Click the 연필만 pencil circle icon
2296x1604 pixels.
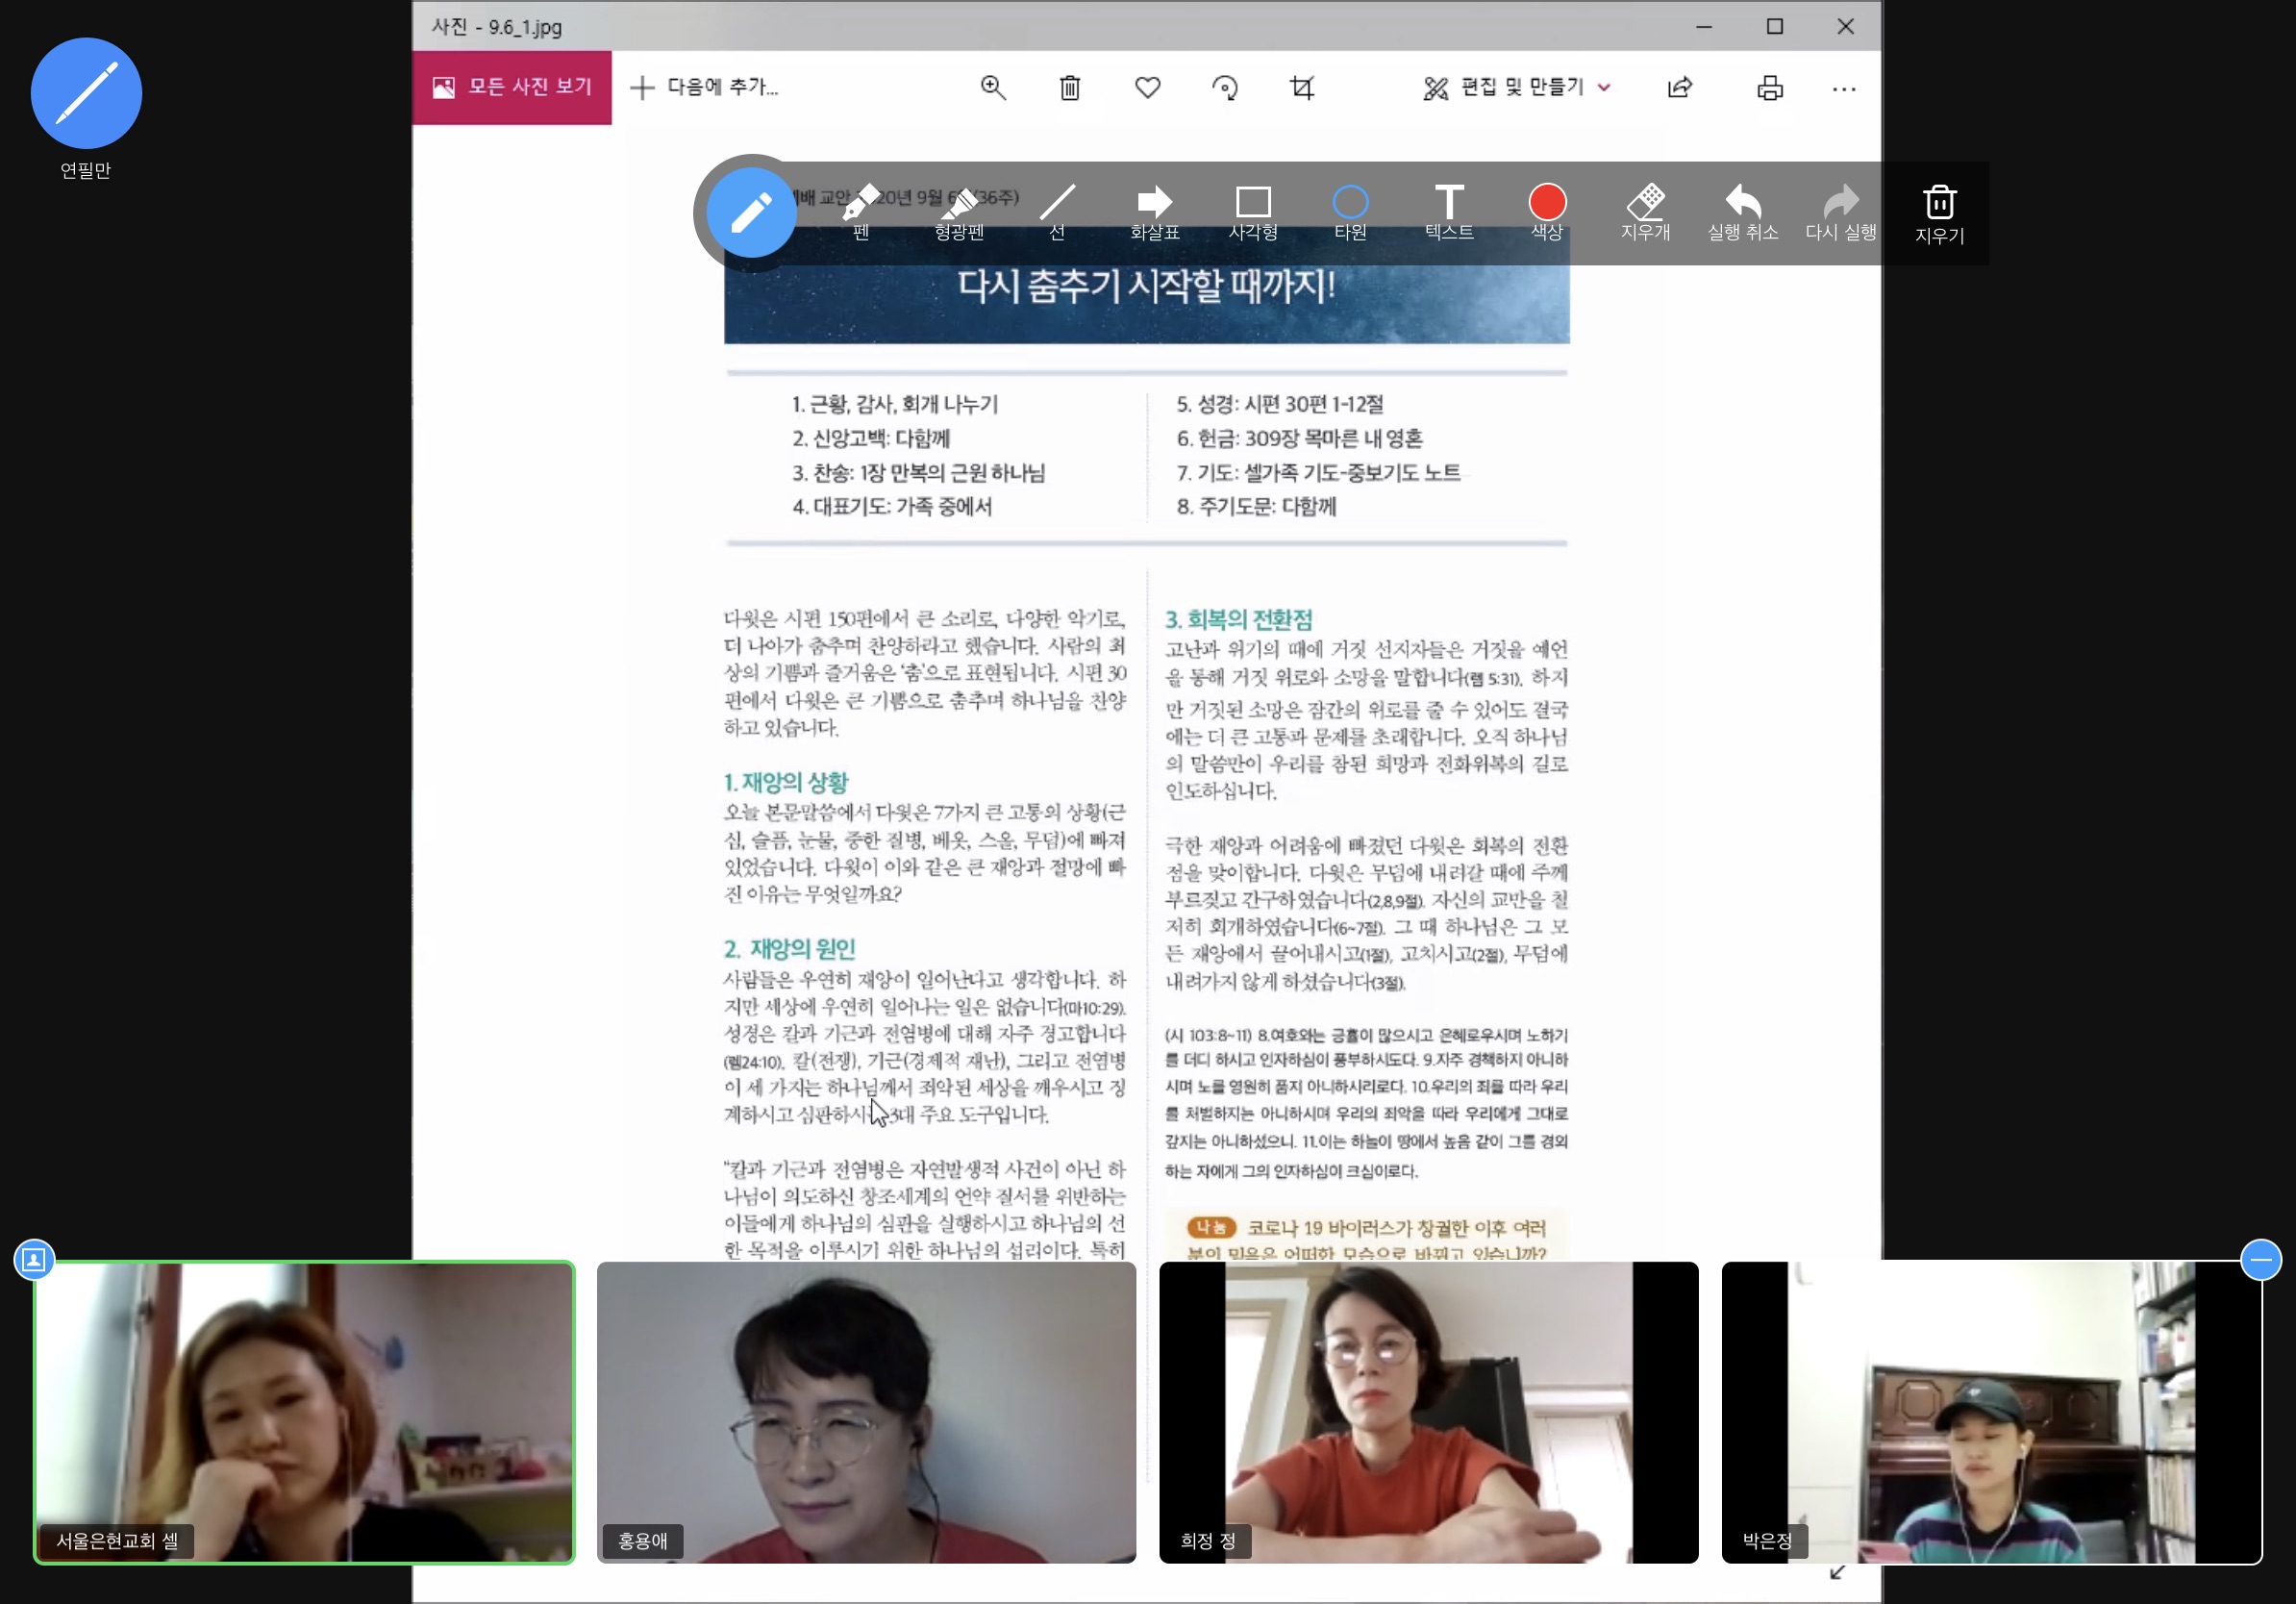(86, 93)
